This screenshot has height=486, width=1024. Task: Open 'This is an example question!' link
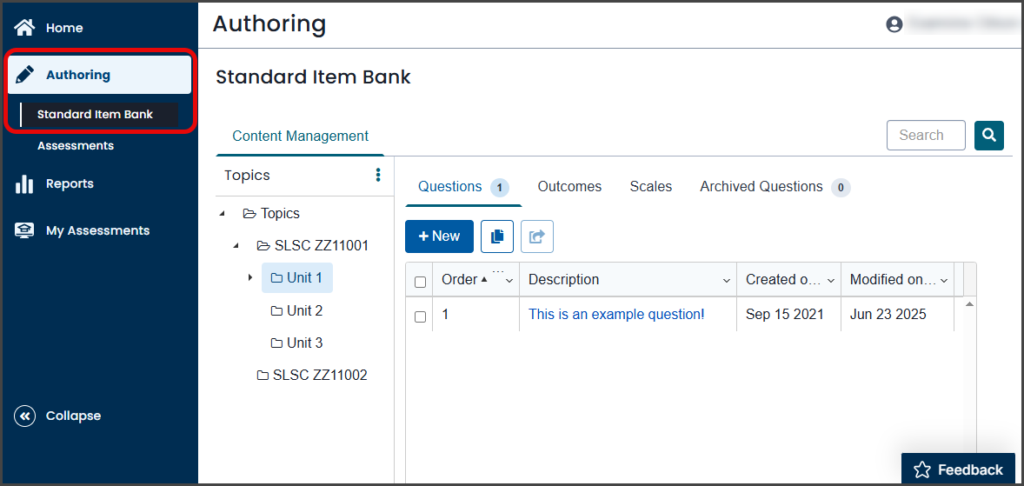[x=616, y=314]
